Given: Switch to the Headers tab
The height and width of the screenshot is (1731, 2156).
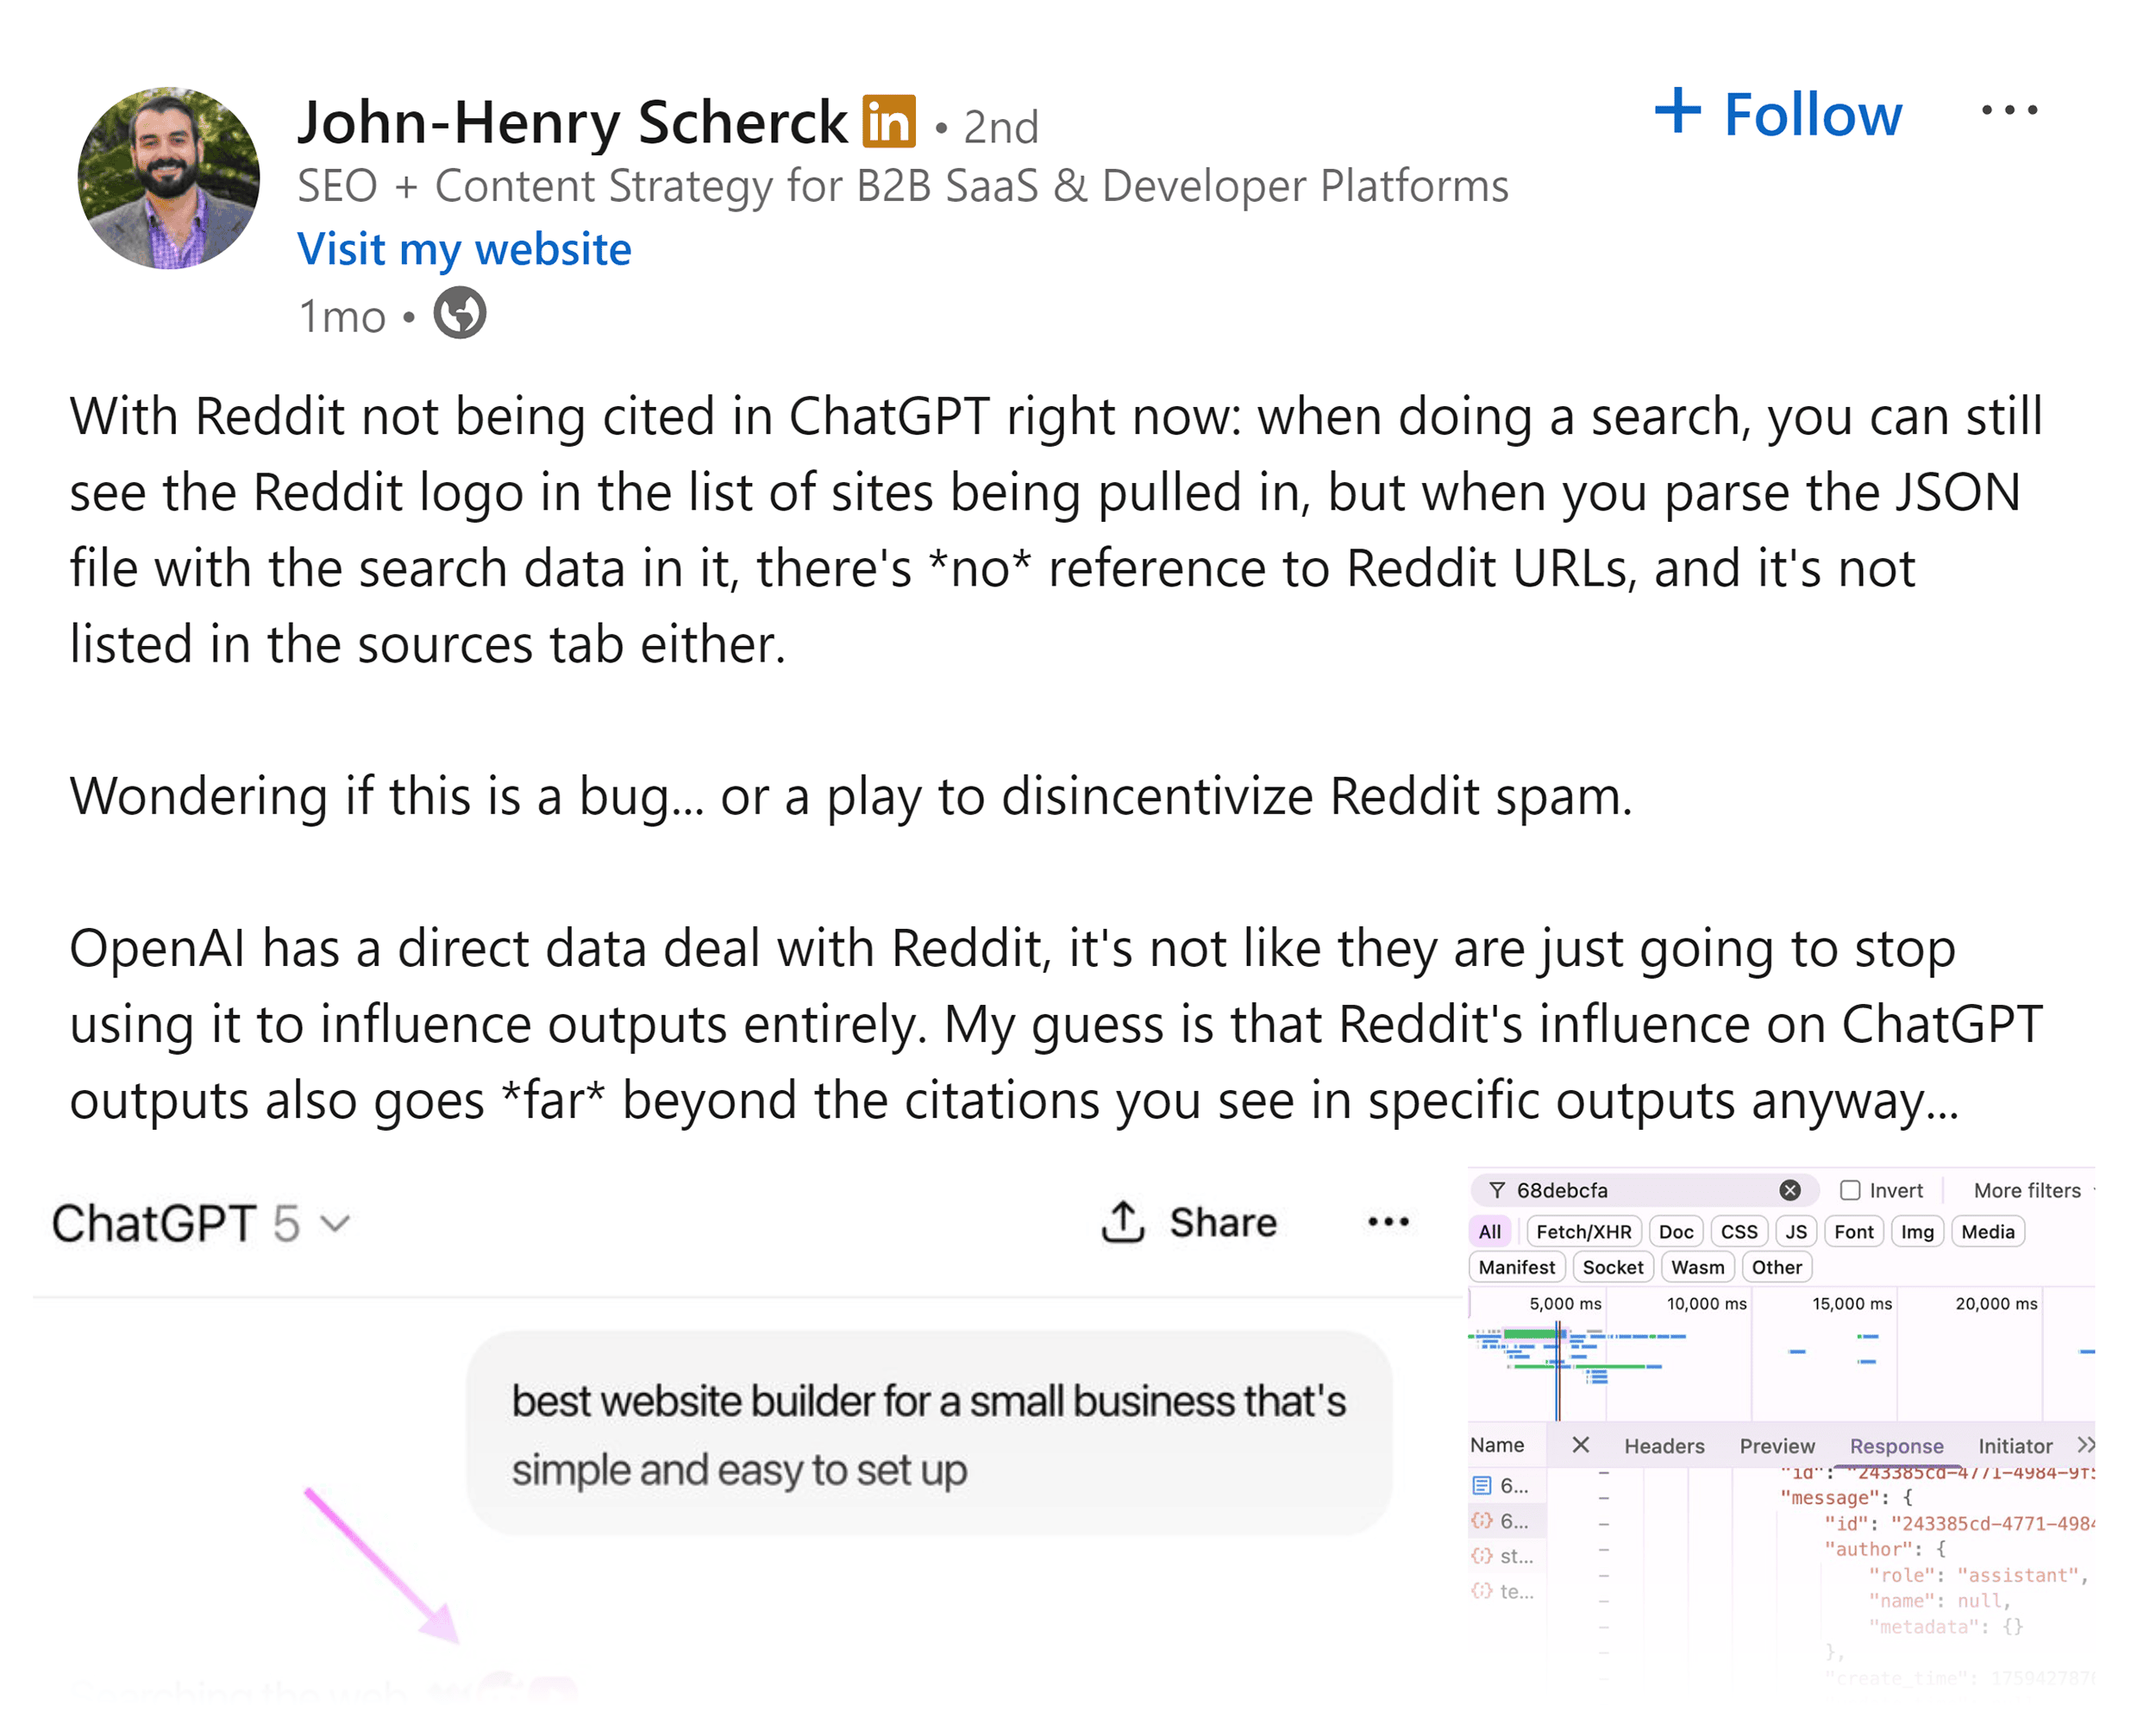Looking at the screenshot, I should pyautogui.click(x=1665, y=1446).
